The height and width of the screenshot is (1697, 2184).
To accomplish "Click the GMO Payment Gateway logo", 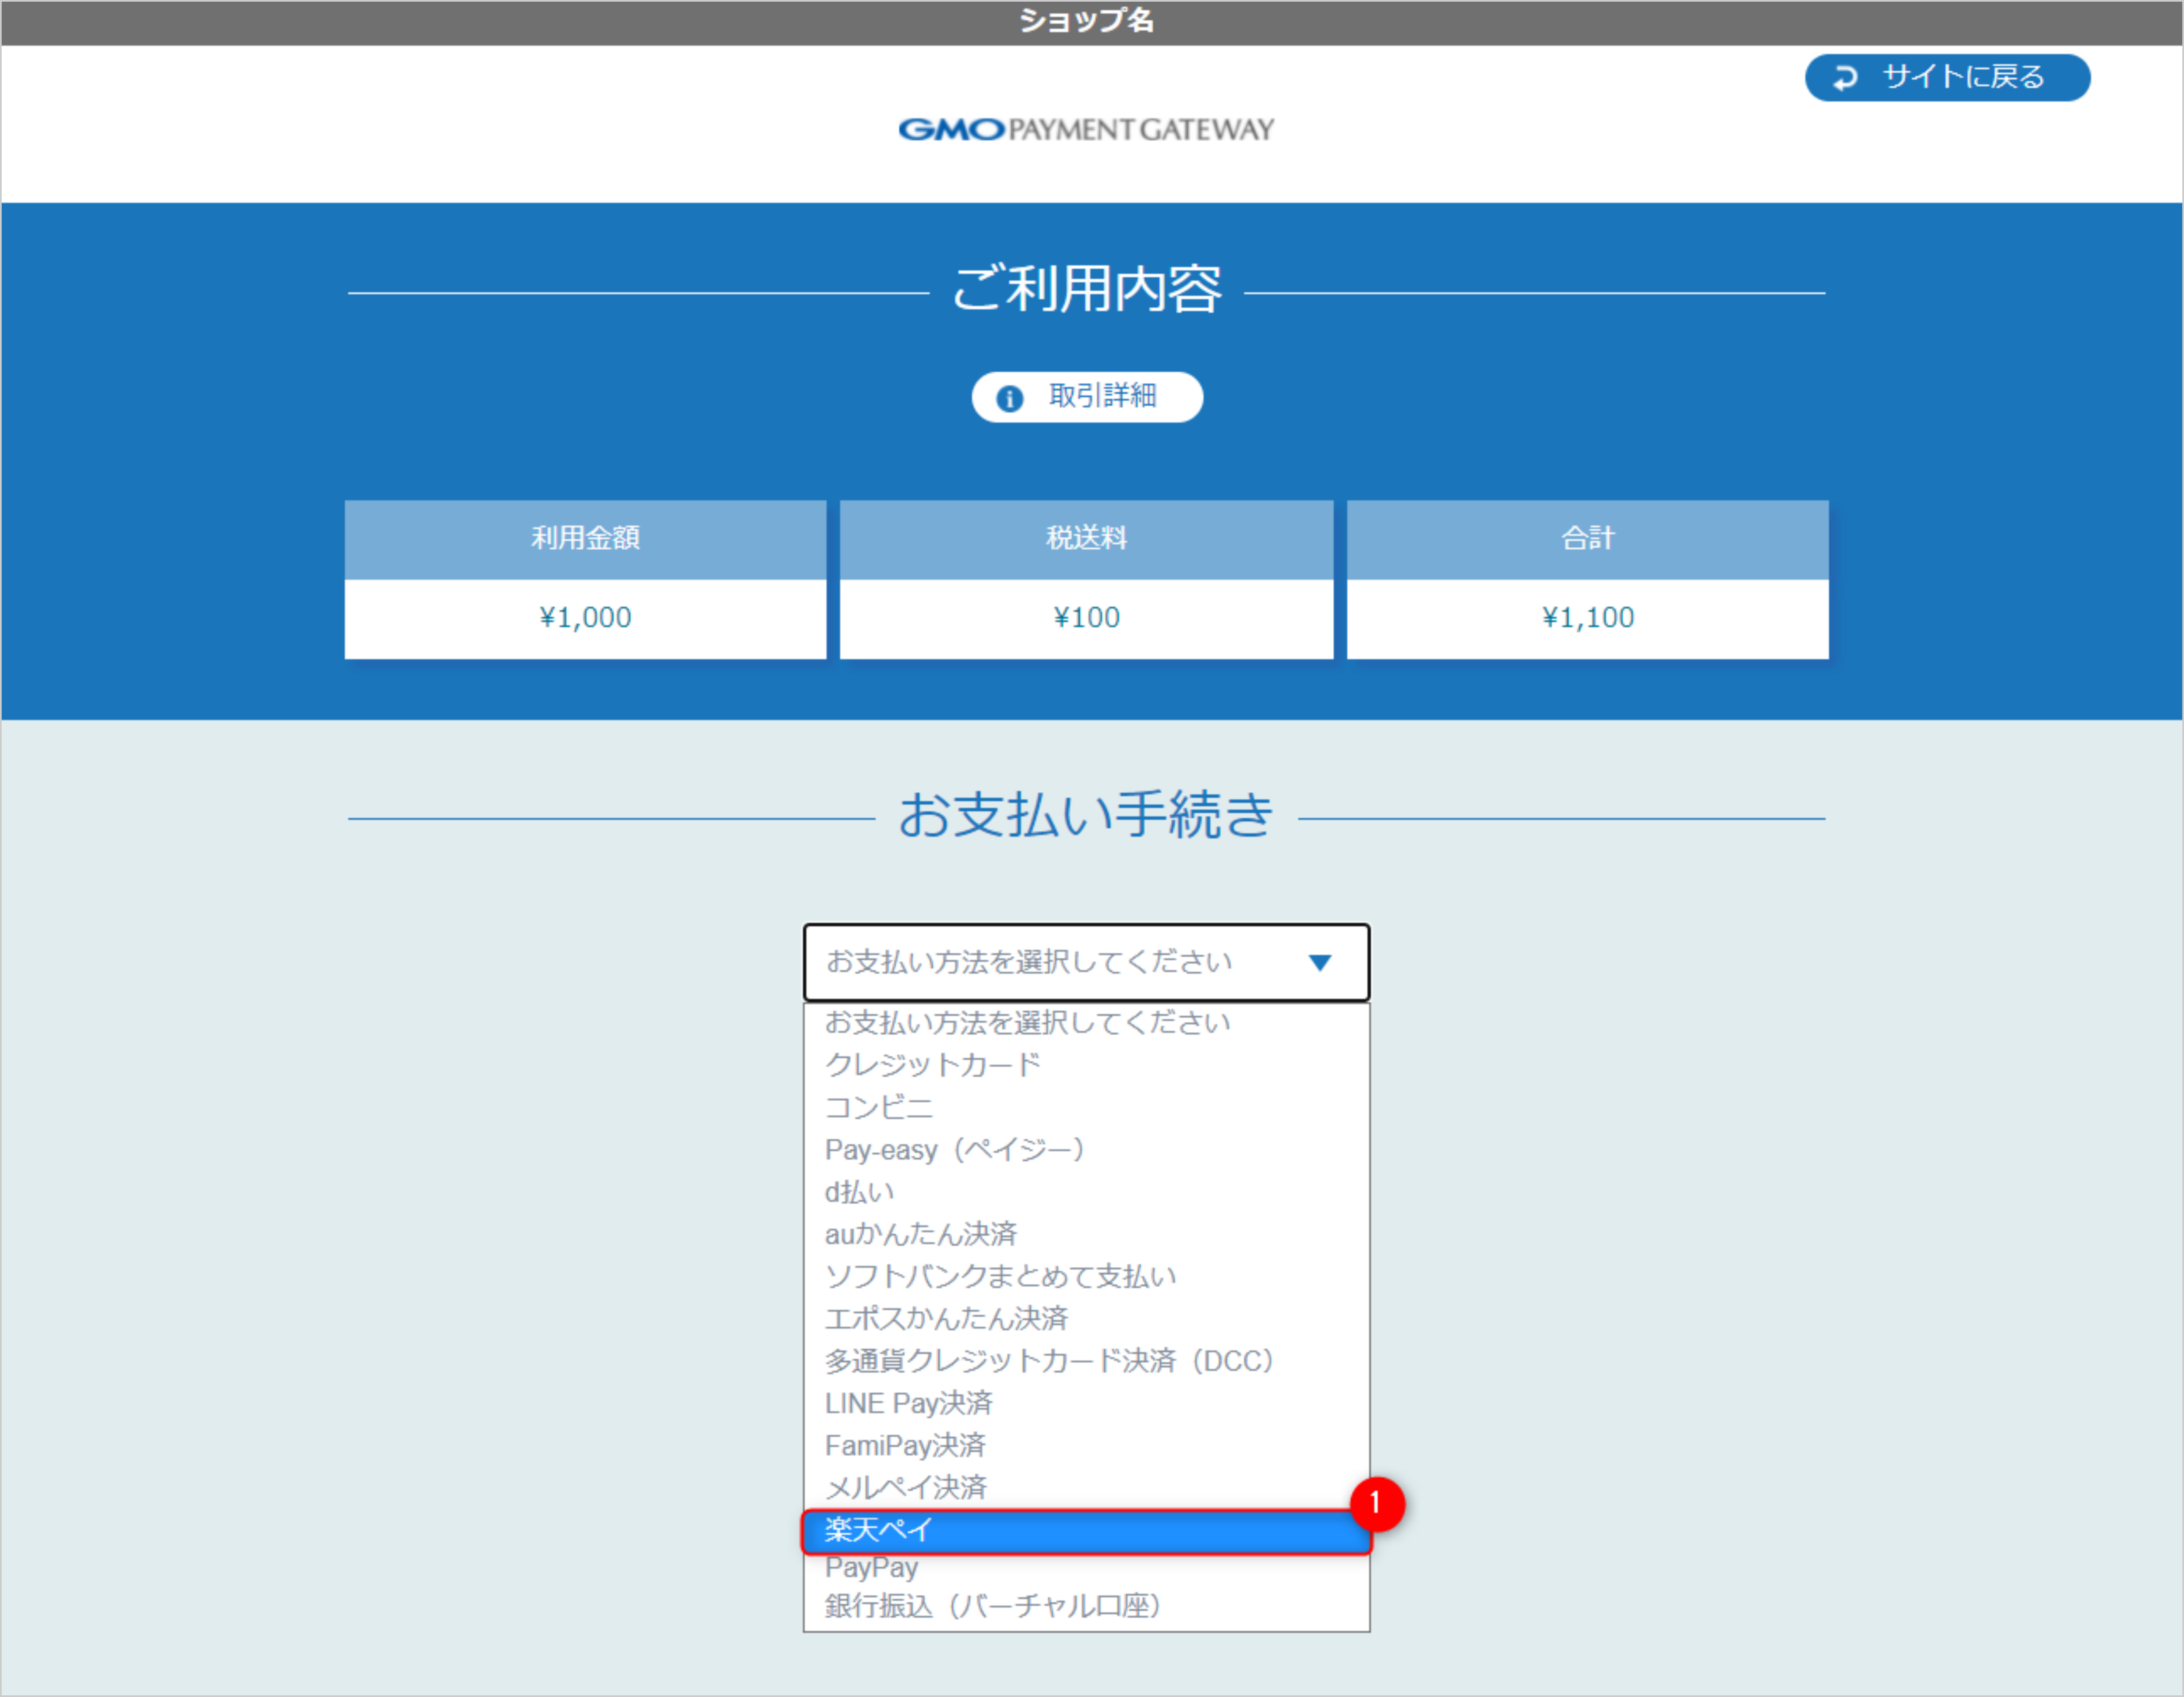I will click(x=1086, y=128).
